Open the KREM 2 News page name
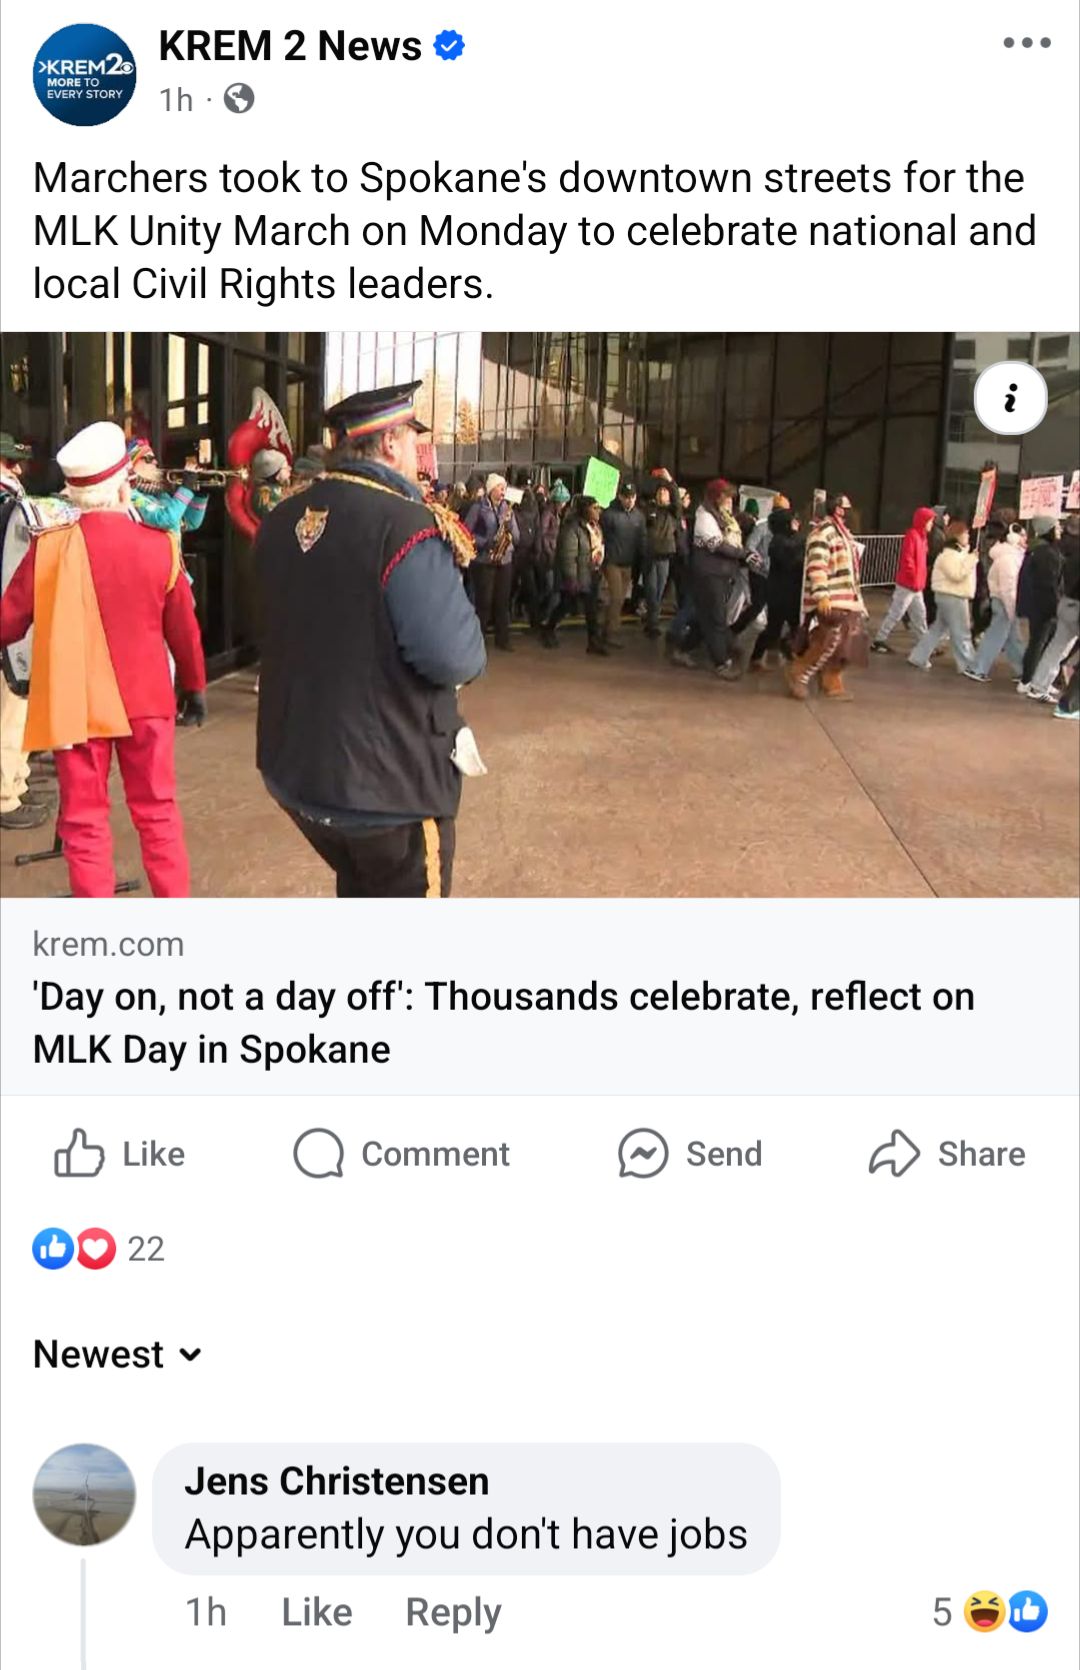The height and width of the screenshot is (1670, 1080). click(290, 46)
